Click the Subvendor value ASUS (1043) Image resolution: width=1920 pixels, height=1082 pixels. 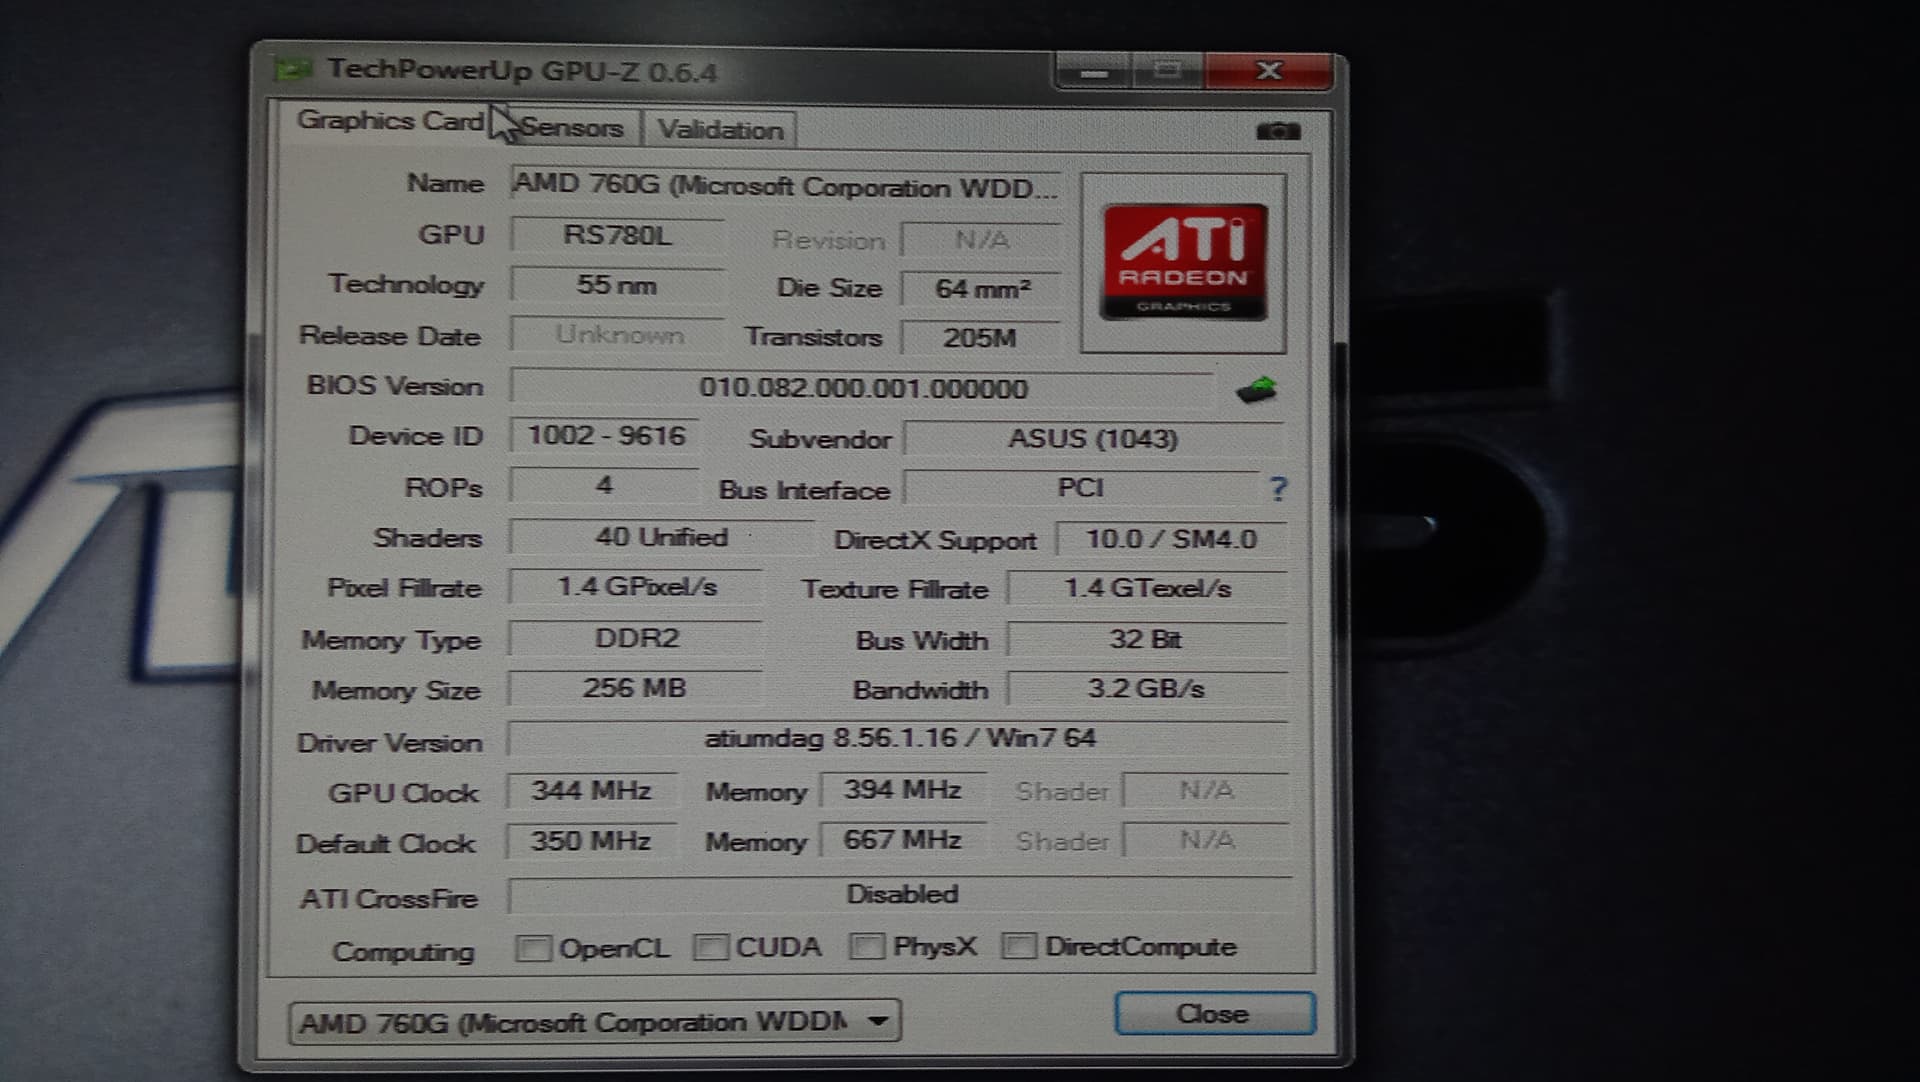(1093, 439)
